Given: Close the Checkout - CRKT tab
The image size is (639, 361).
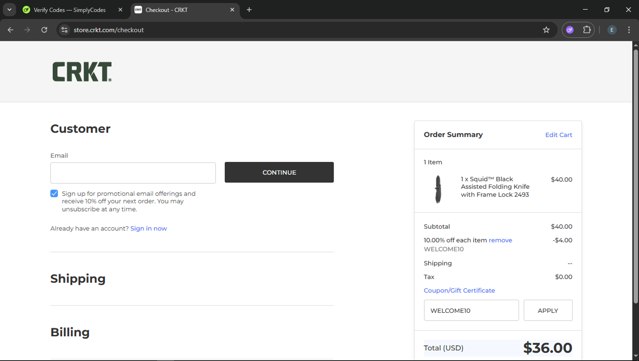Looking at the screenshot, I should tap(232, 10).
